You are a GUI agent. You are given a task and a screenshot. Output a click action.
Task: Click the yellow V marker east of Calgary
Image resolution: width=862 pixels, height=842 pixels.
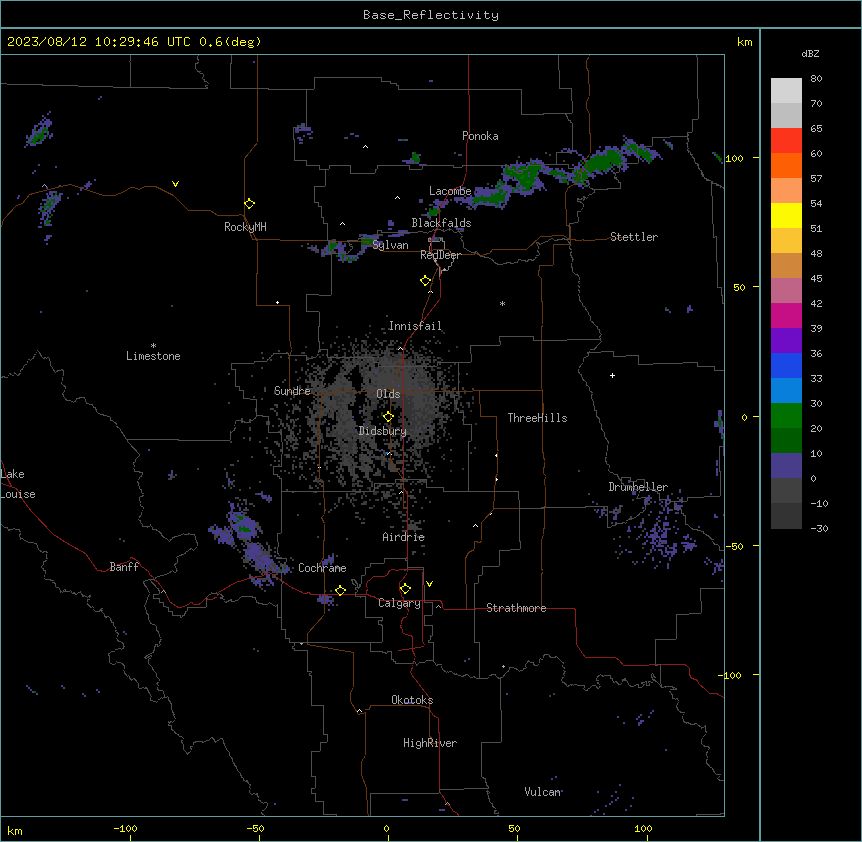[429, 584]
